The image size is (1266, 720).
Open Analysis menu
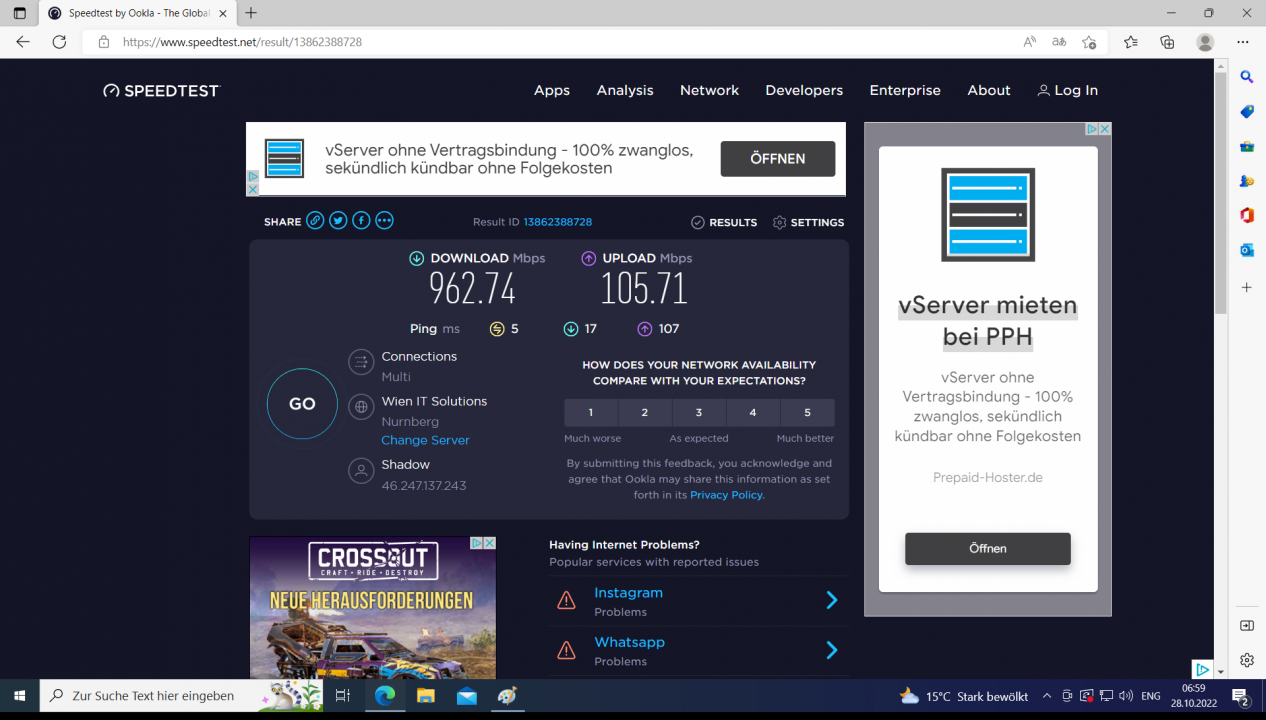[625, 90]
